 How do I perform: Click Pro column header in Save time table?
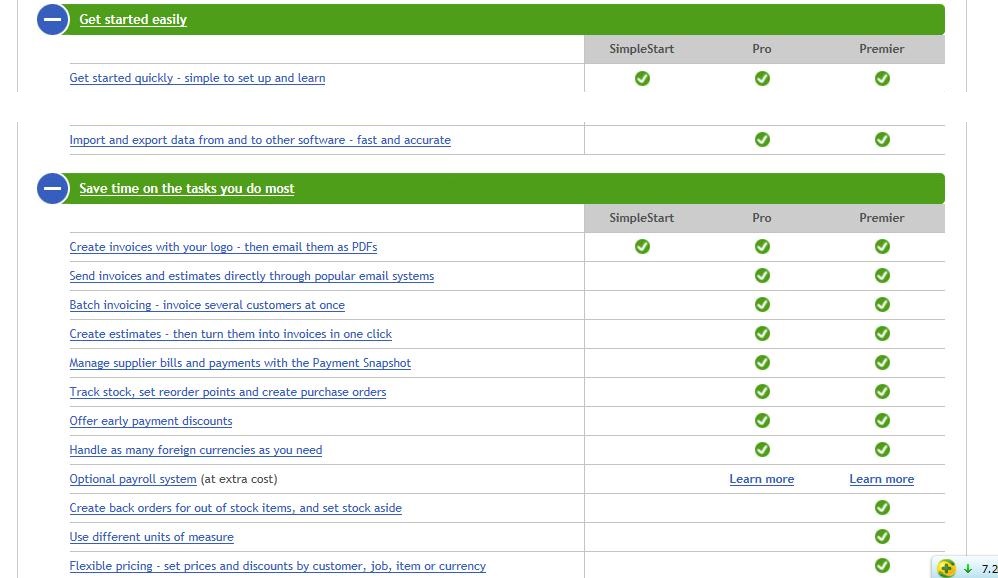pyautogui.click(x=762, y=218)
